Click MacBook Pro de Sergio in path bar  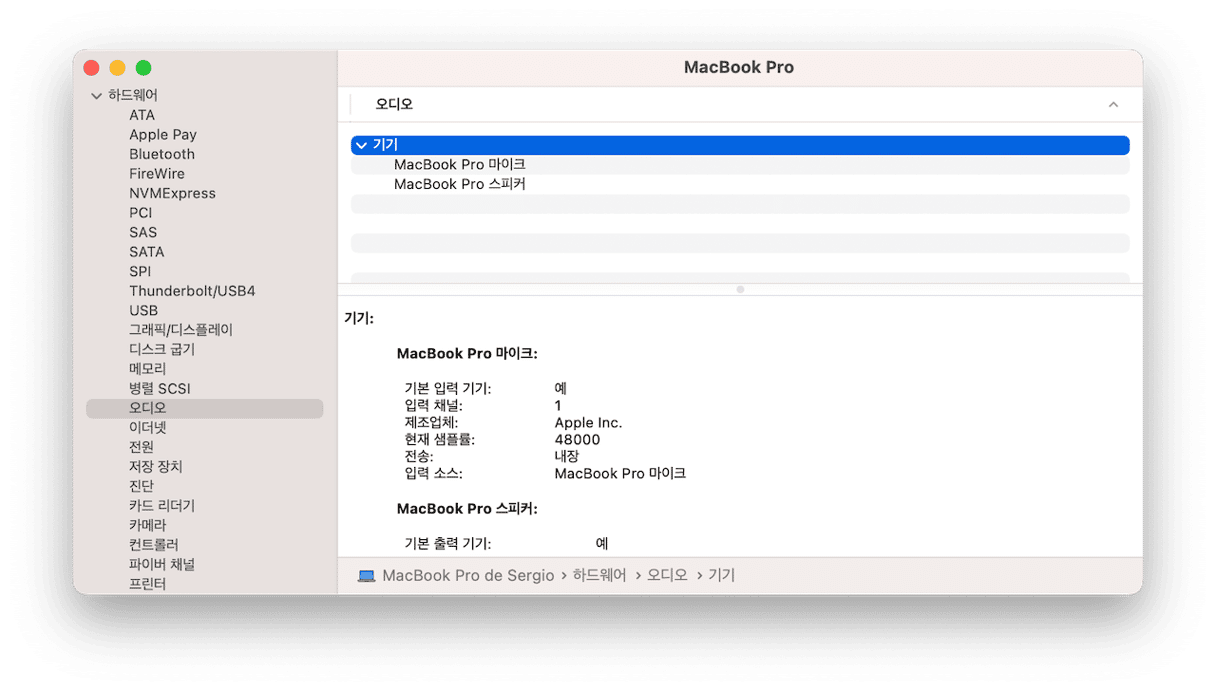(x=467, y=576)
